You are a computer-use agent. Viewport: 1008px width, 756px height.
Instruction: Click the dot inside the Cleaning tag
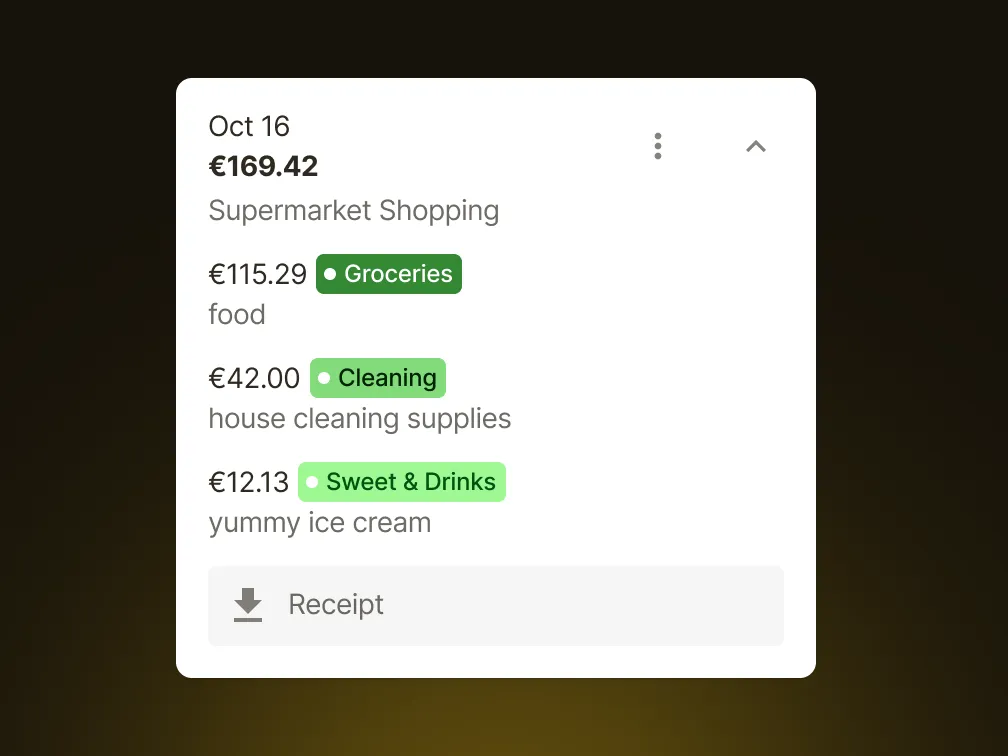click(323, 378)
